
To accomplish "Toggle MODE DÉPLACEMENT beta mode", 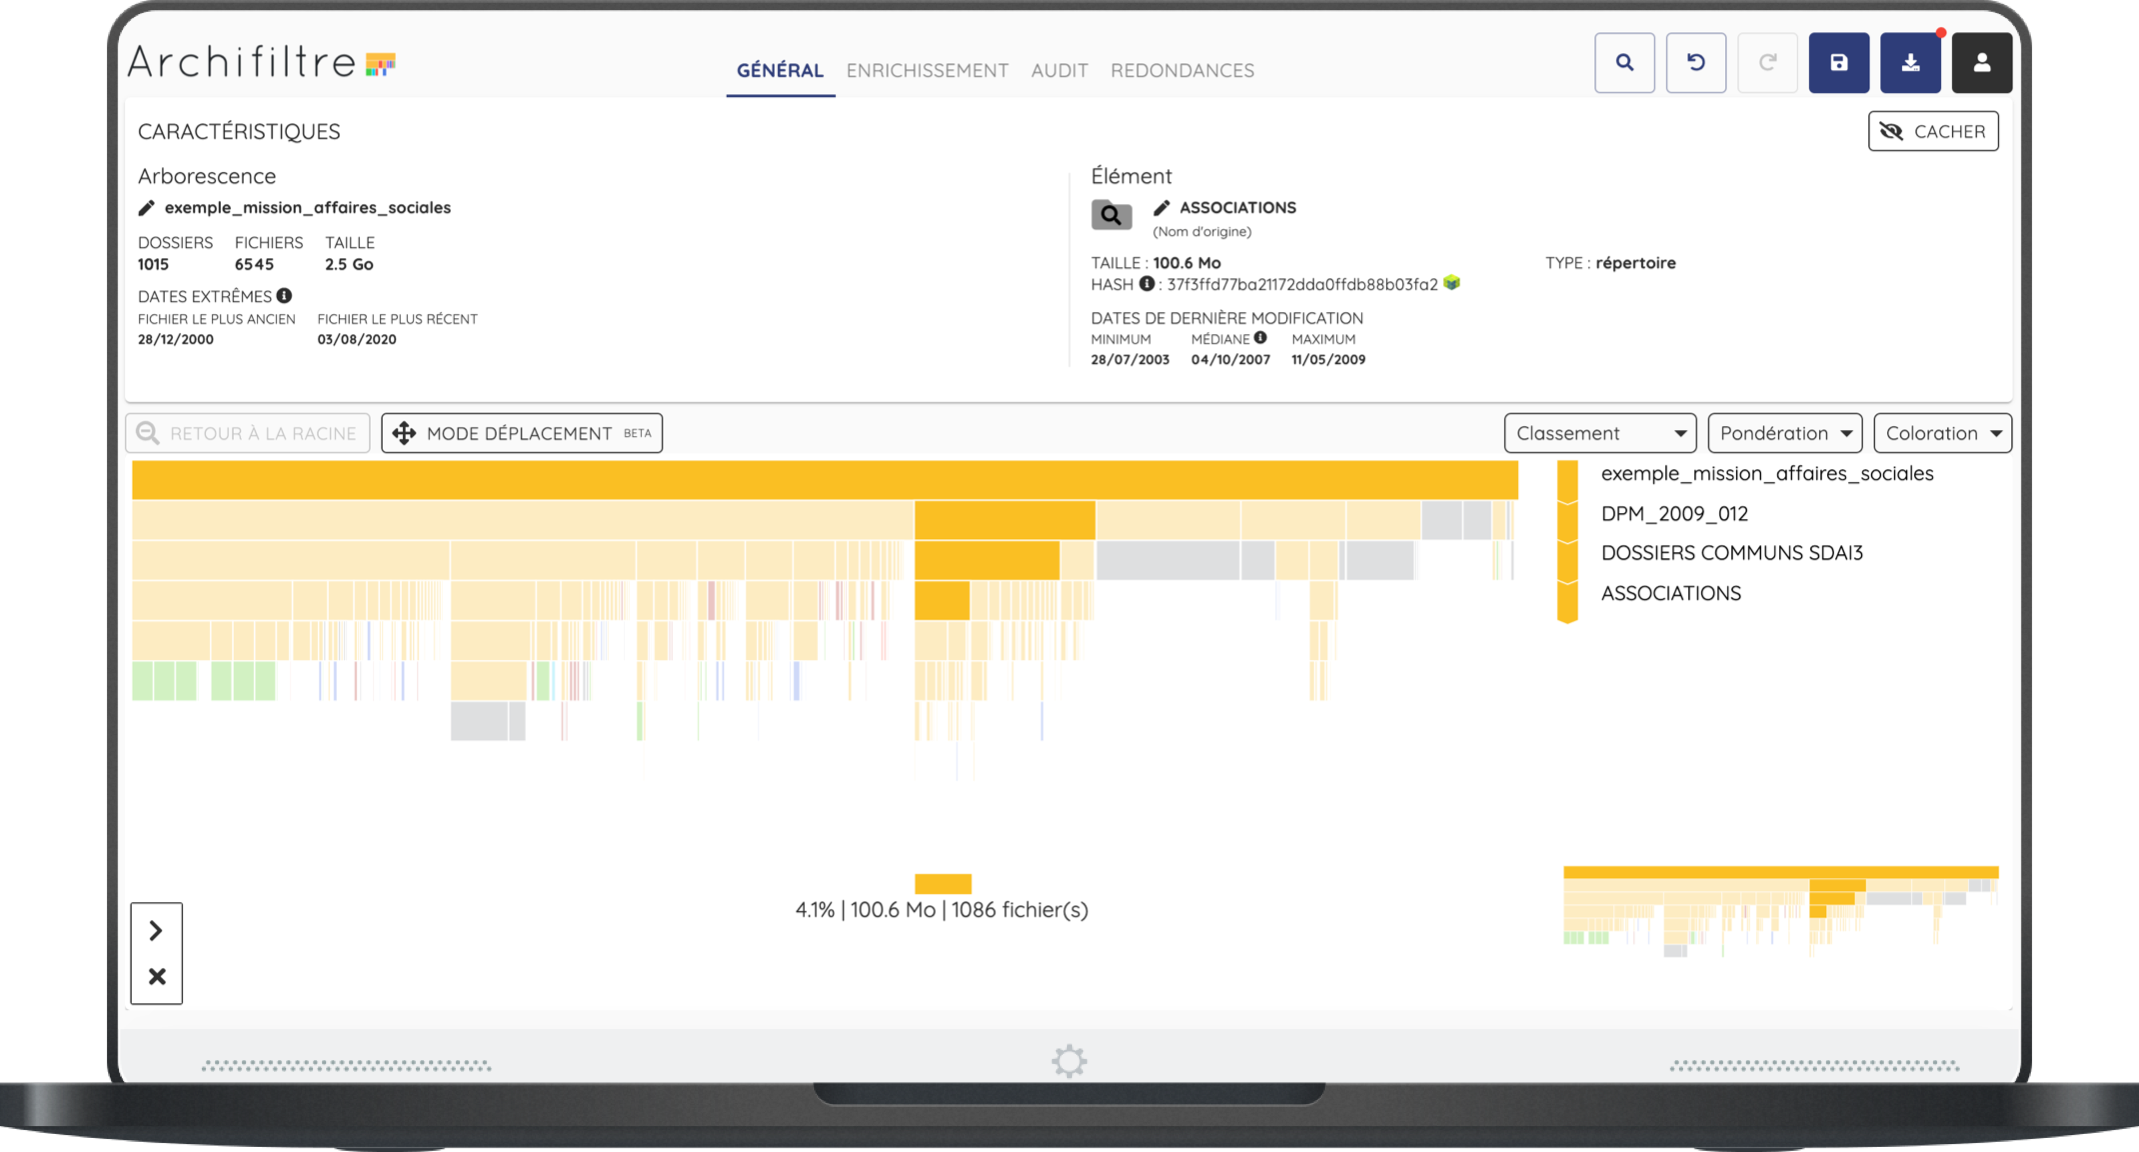I will click(x=521, y=433).
